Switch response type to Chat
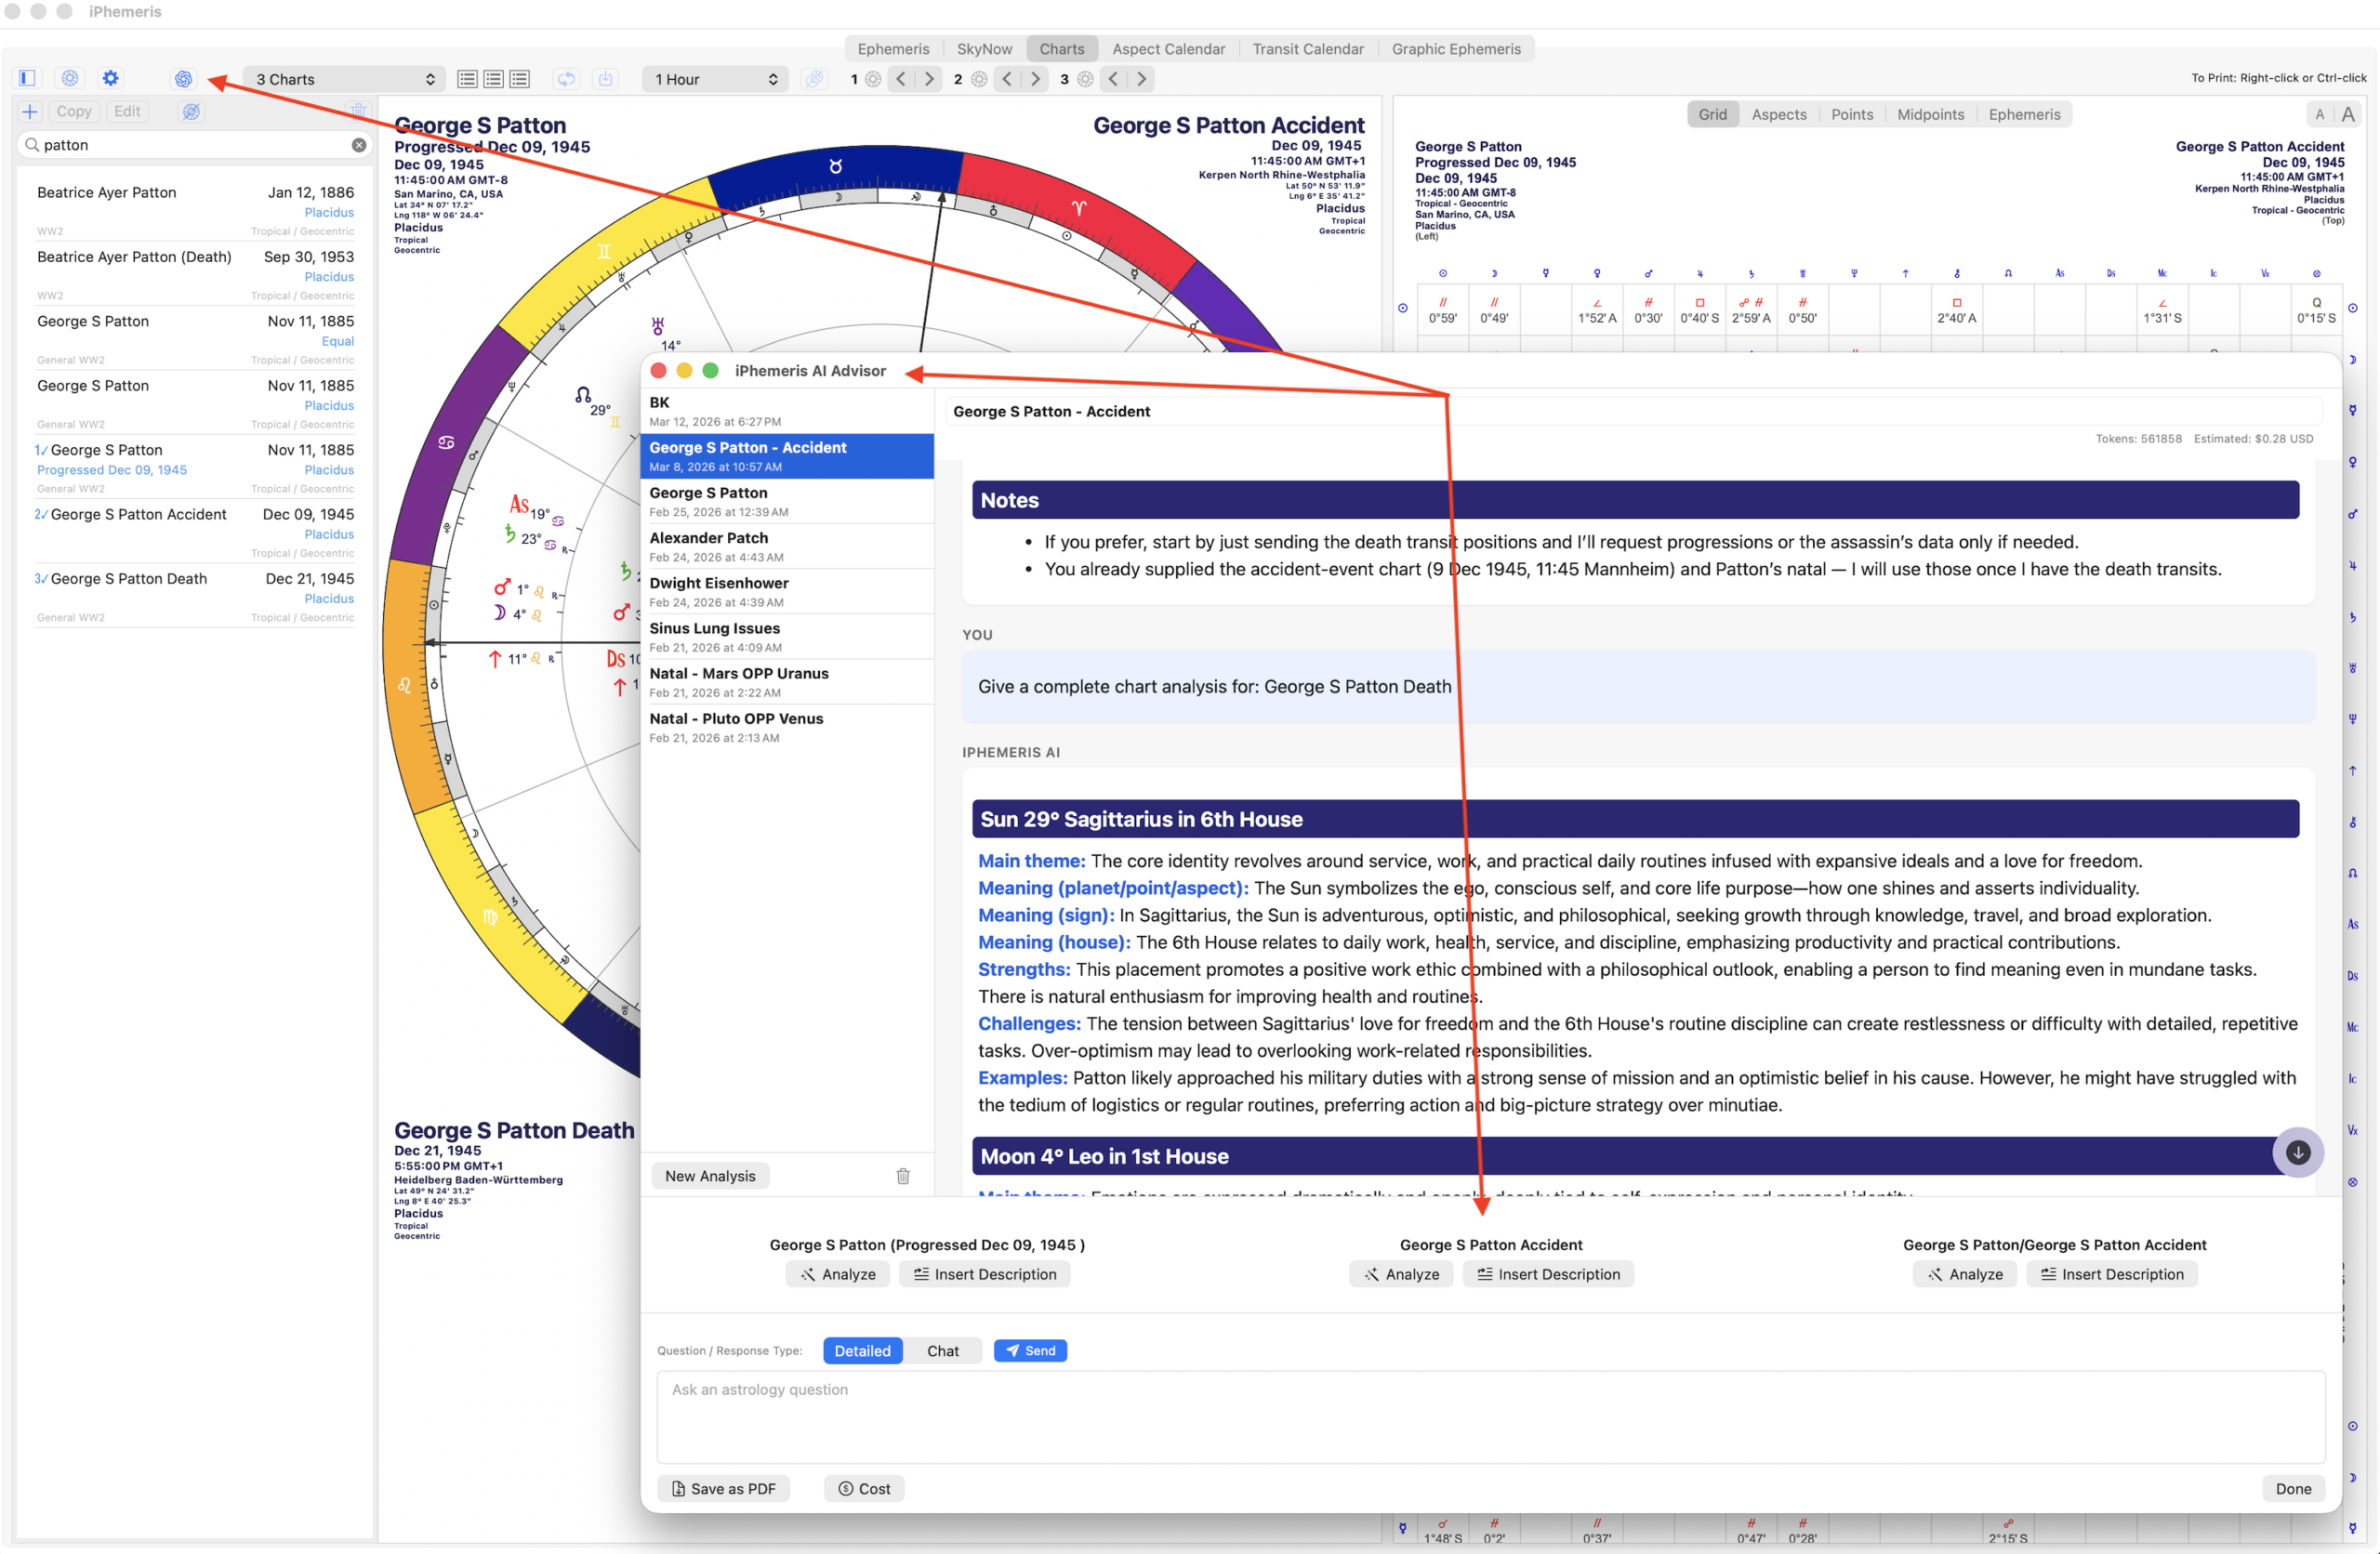2380x1554 pixels. (x=942, y=1351)
